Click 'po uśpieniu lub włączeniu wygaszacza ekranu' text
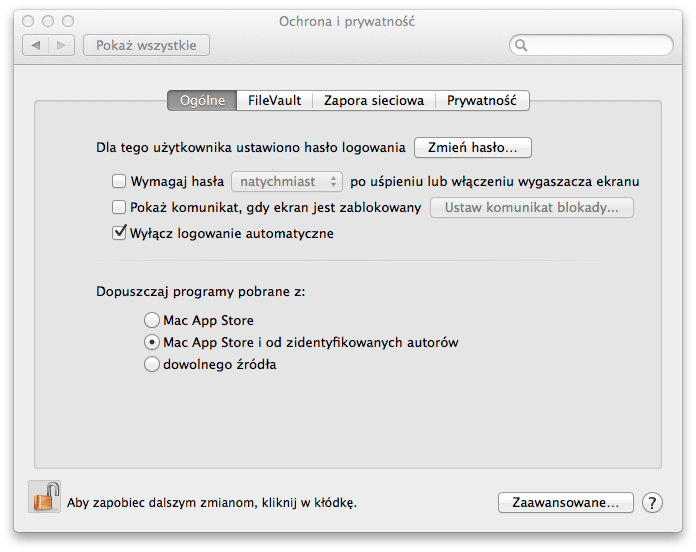696x552 pixels. (495, 181)
